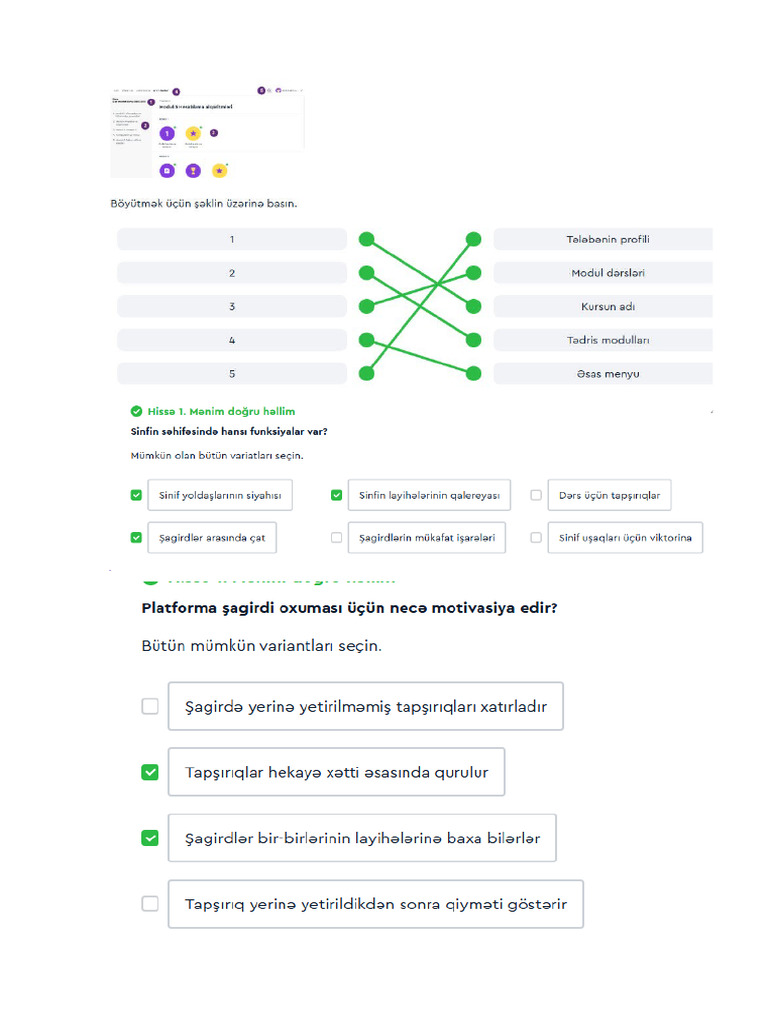The image size is (768, 1024).
Task: Select the Sinif uşaqları üçün viktorina option
Action: point(625,537)
